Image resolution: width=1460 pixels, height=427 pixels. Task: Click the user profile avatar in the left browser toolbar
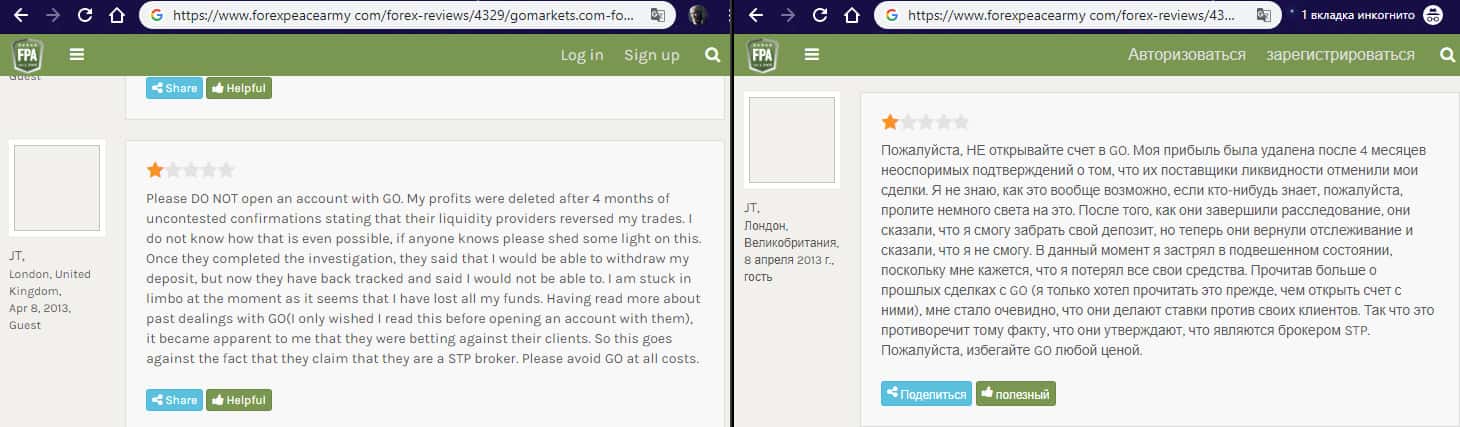(698, 16)
